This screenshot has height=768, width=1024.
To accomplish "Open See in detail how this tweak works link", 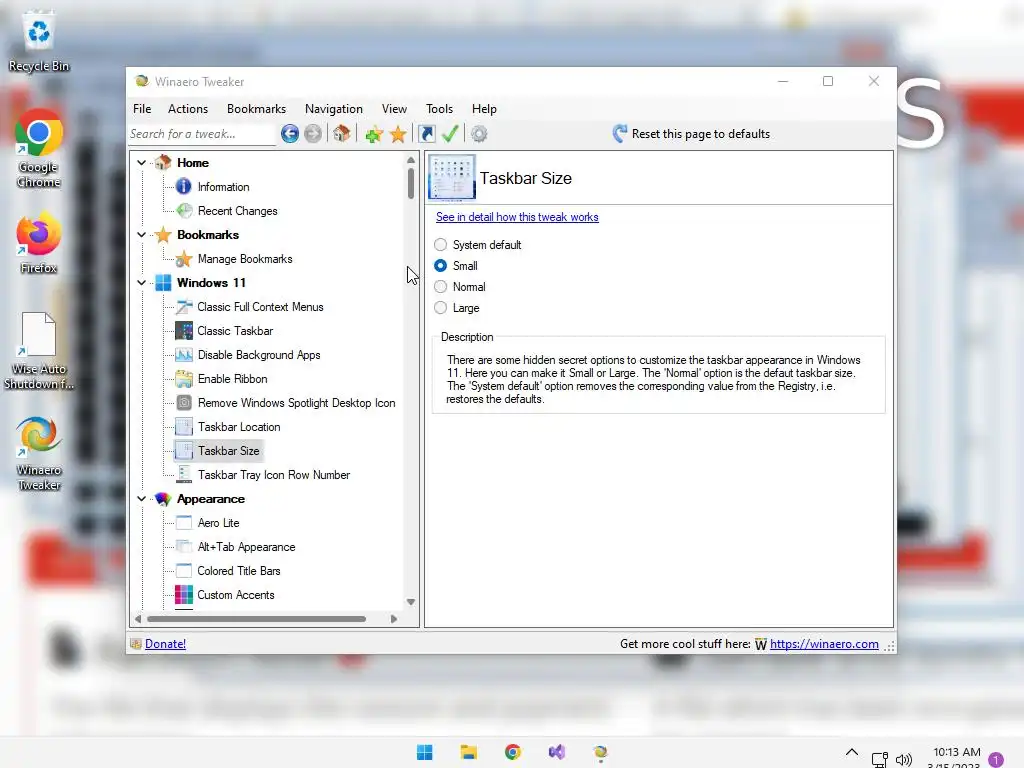I will [x=517, y=217].
